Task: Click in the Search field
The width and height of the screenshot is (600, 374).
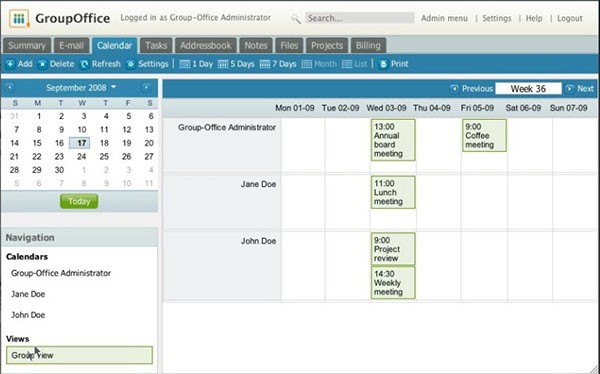Action: [x=360, y=18]
